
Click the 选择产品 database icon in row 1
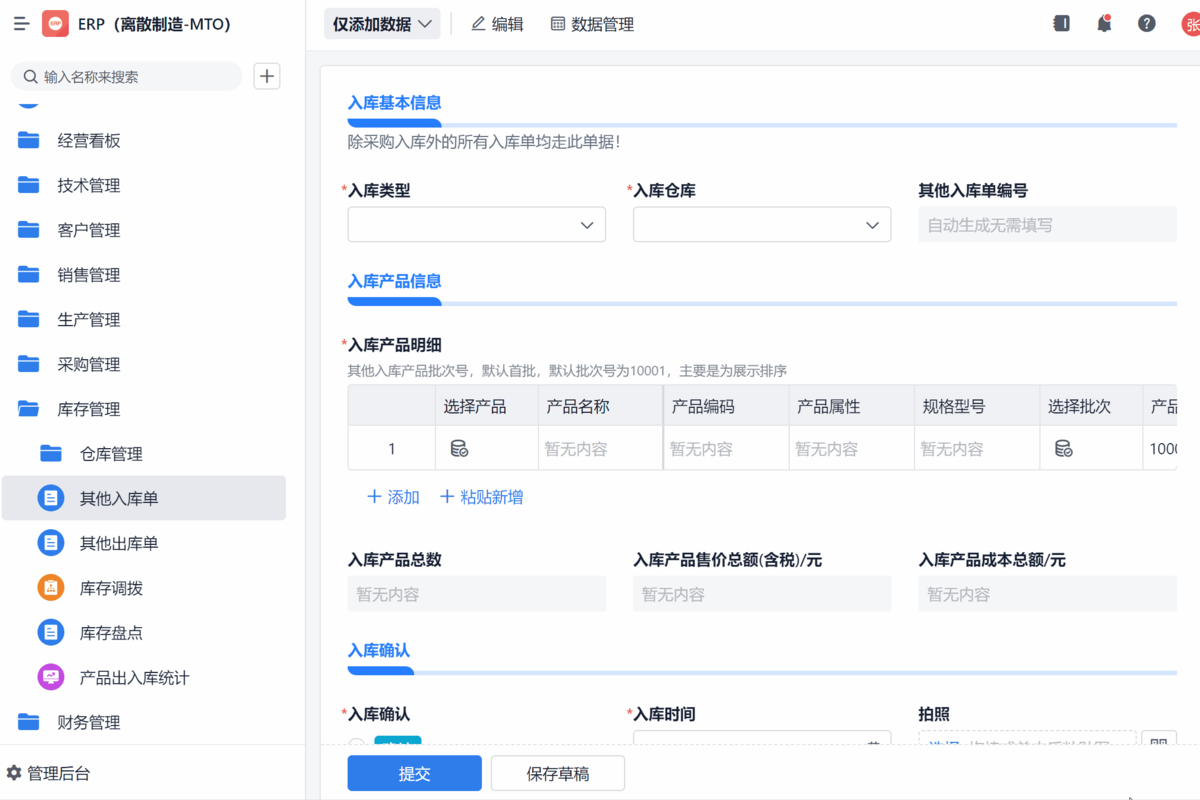(459, 449)
